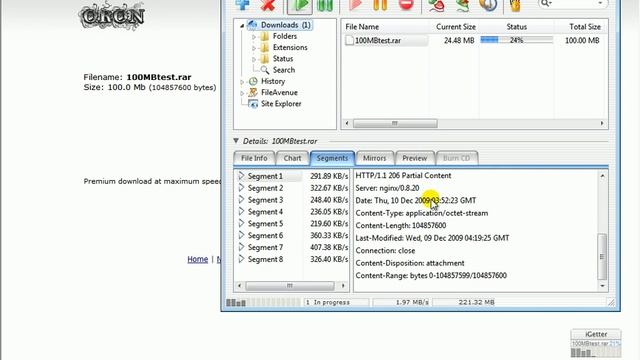Expand the History tree node
Viewport: 640px width, 360px height.
(242, 82)
